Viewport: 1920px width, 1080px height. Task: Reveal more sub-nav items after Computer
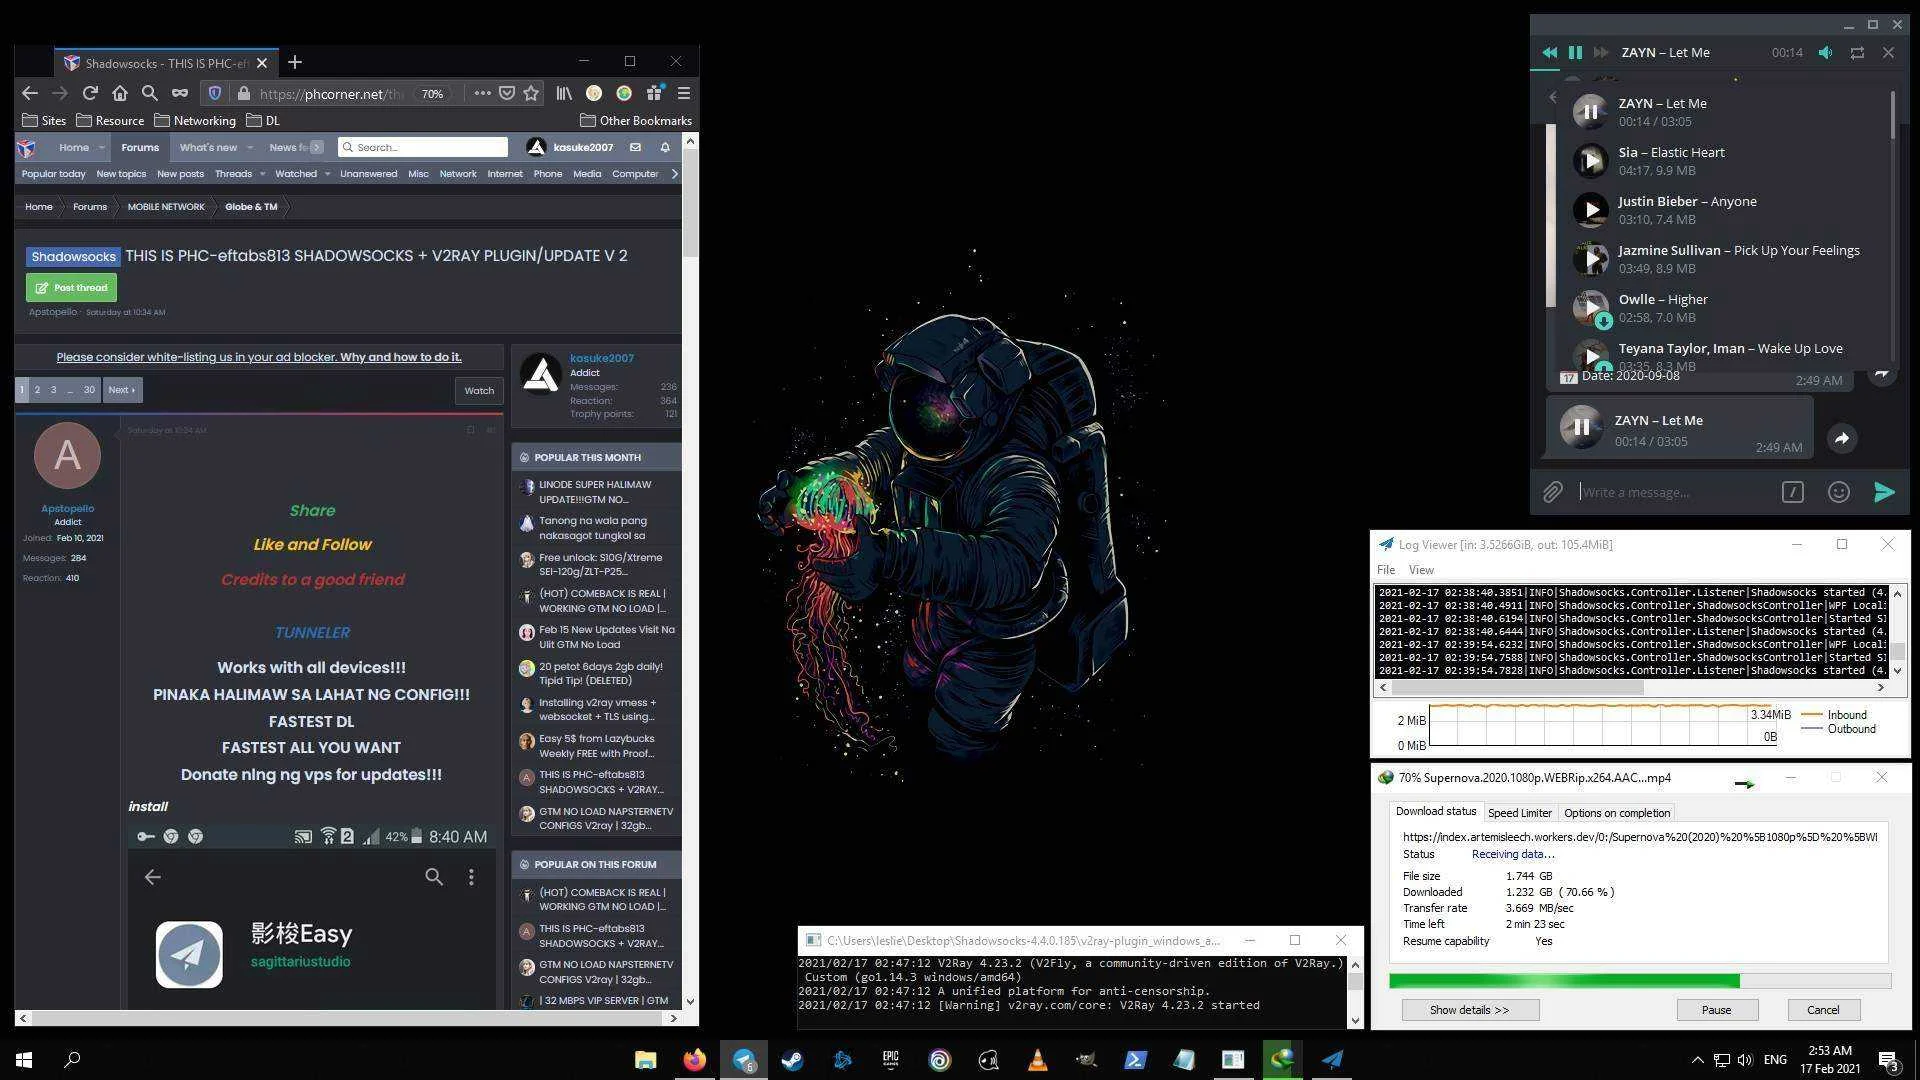(675, 174)
